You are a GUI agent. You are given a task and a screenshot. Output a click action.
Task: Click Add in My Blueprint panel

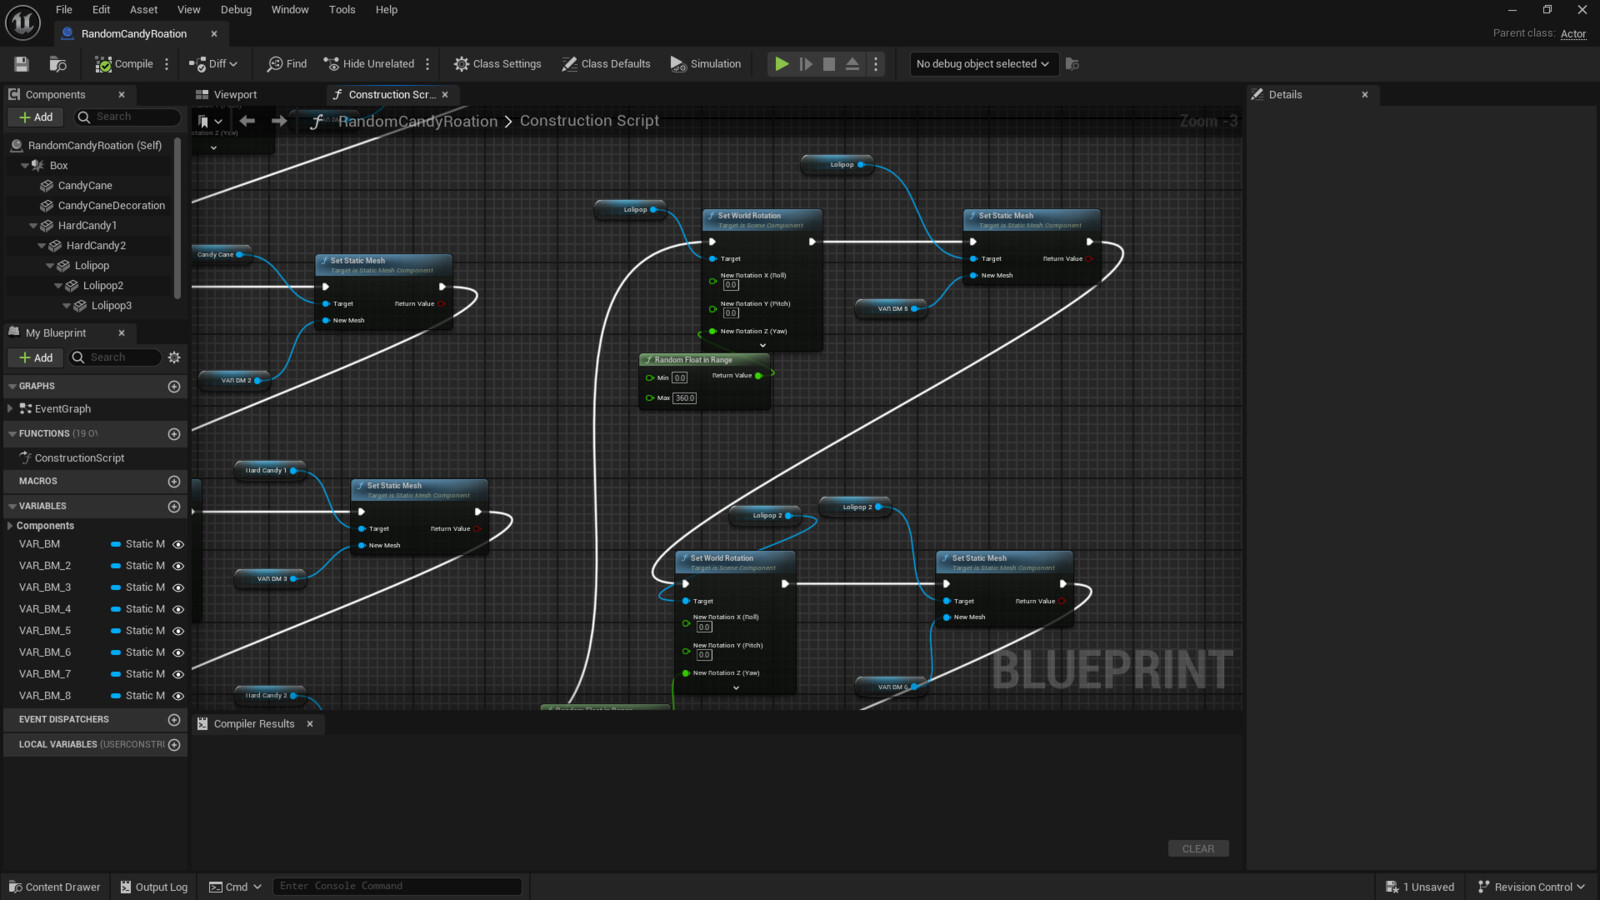click(x=36, y=358)
